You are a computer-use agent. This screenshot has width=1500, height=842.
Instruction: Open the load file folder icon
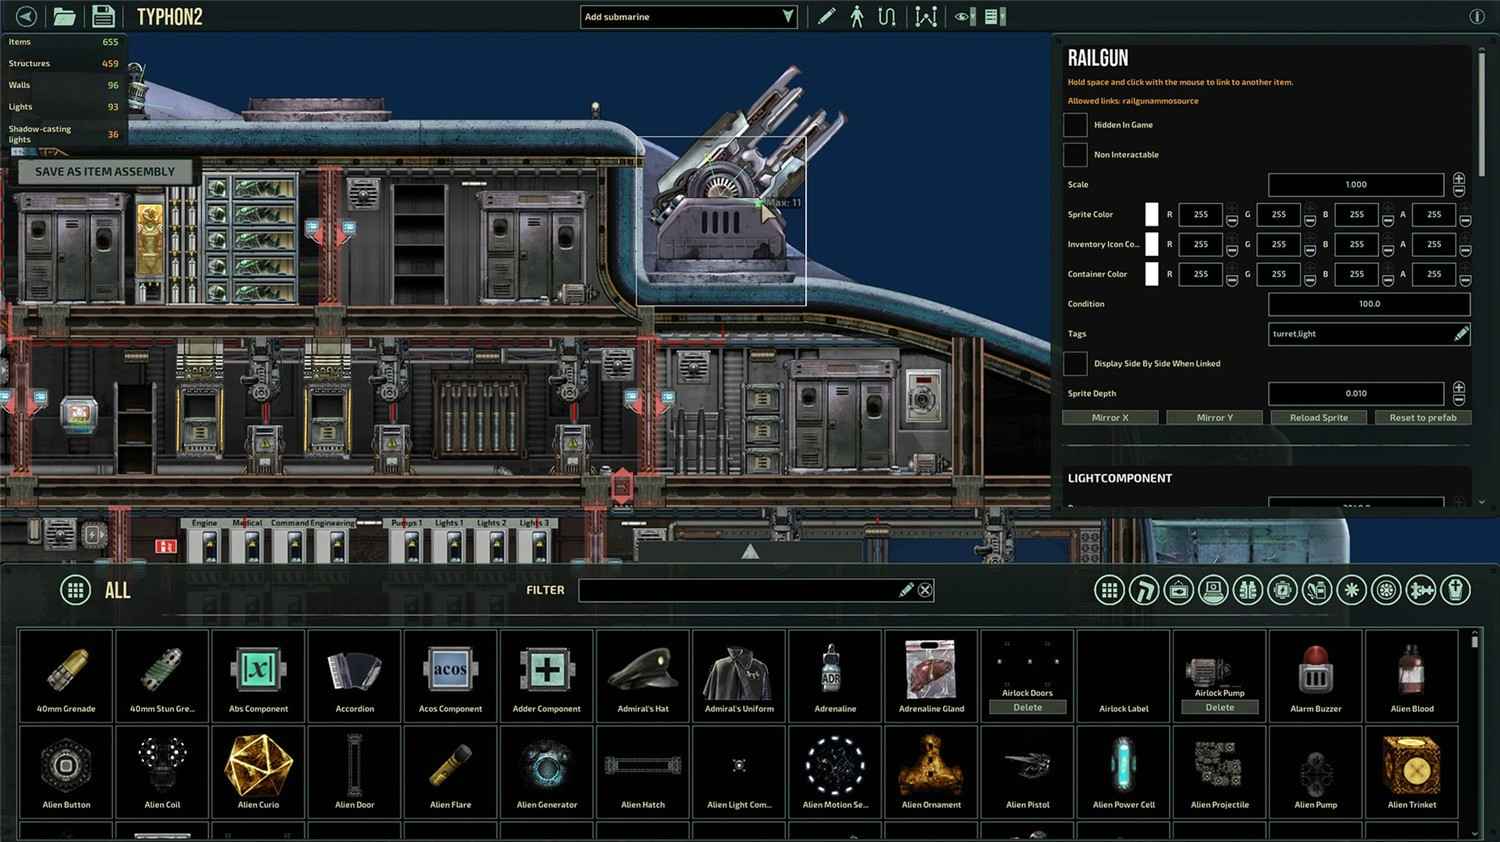(65, 16)
